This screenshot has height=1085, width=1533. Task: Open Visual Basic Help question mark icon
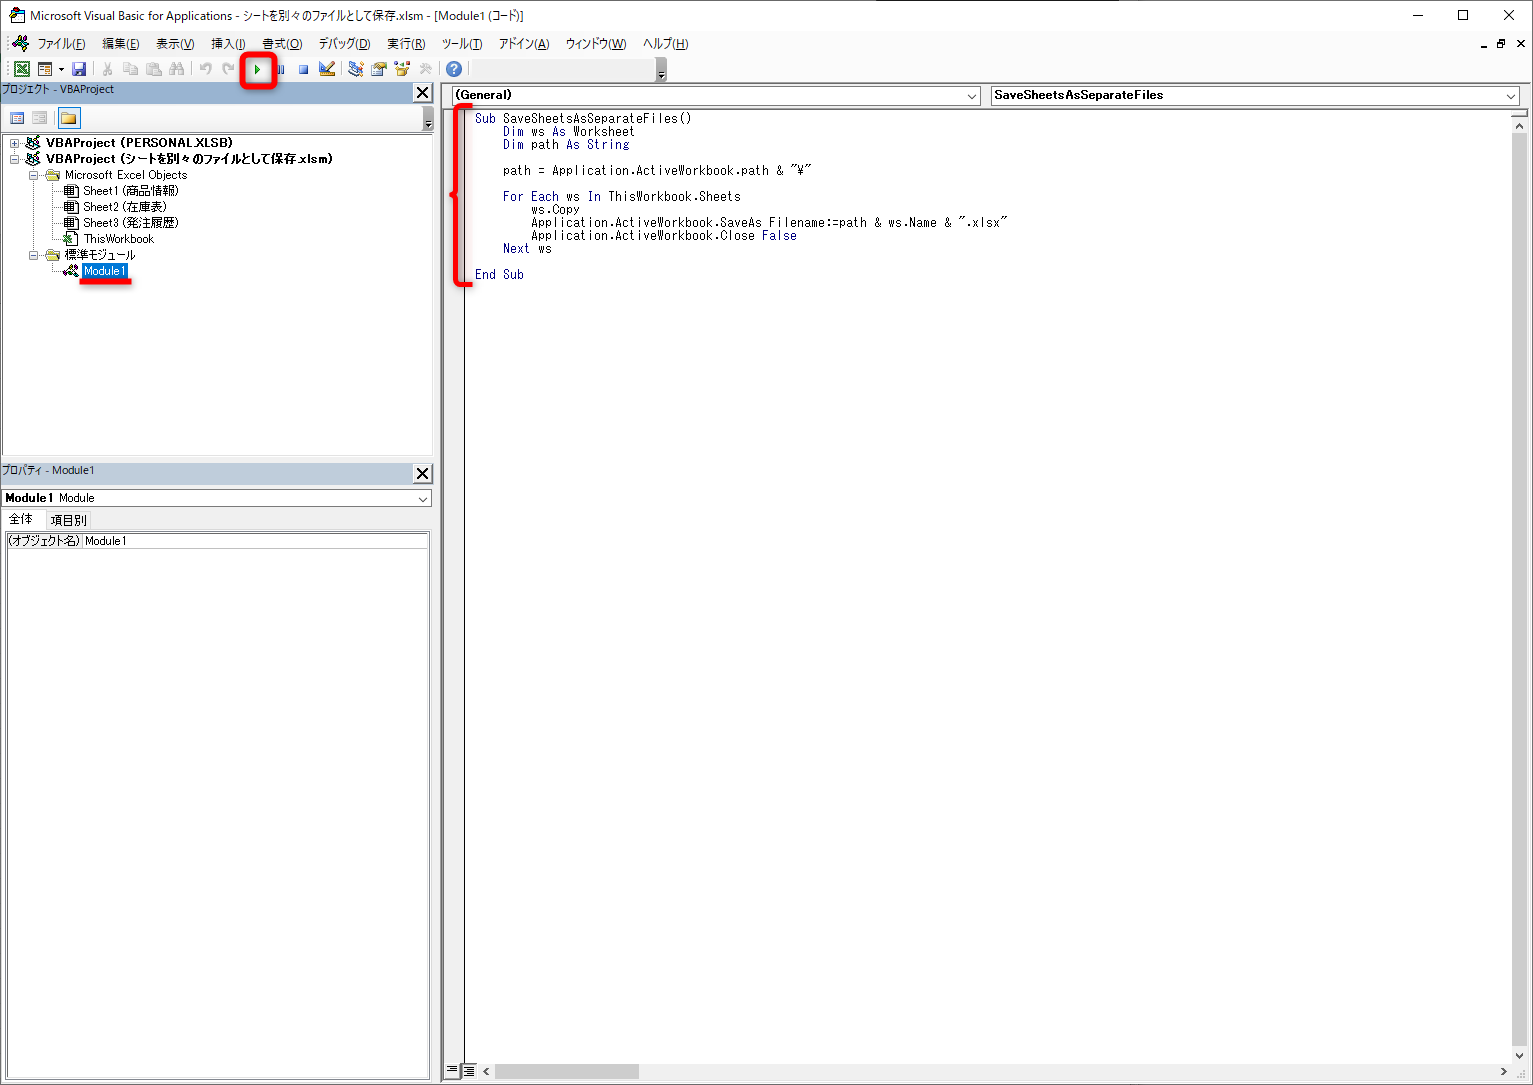tap(454, 69)
